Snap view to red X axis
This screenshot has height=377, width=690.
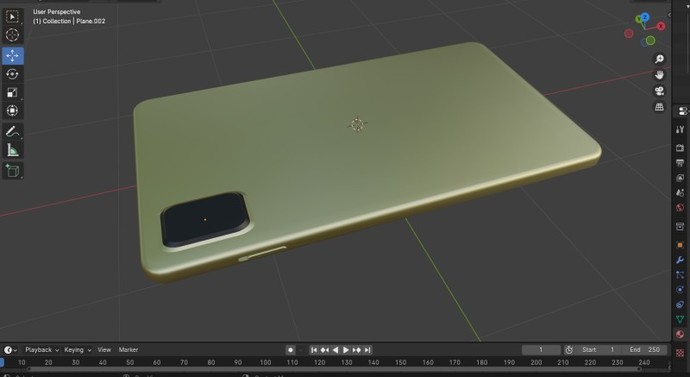point(661,26)
